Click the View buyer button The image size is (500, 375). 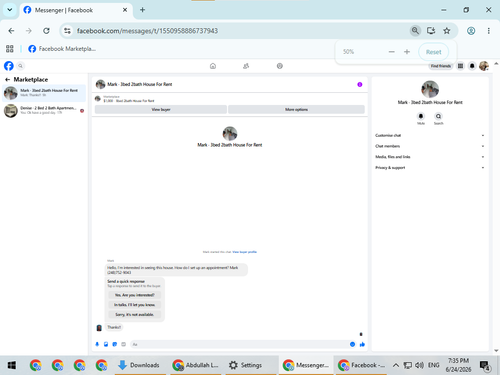[161, 109]
